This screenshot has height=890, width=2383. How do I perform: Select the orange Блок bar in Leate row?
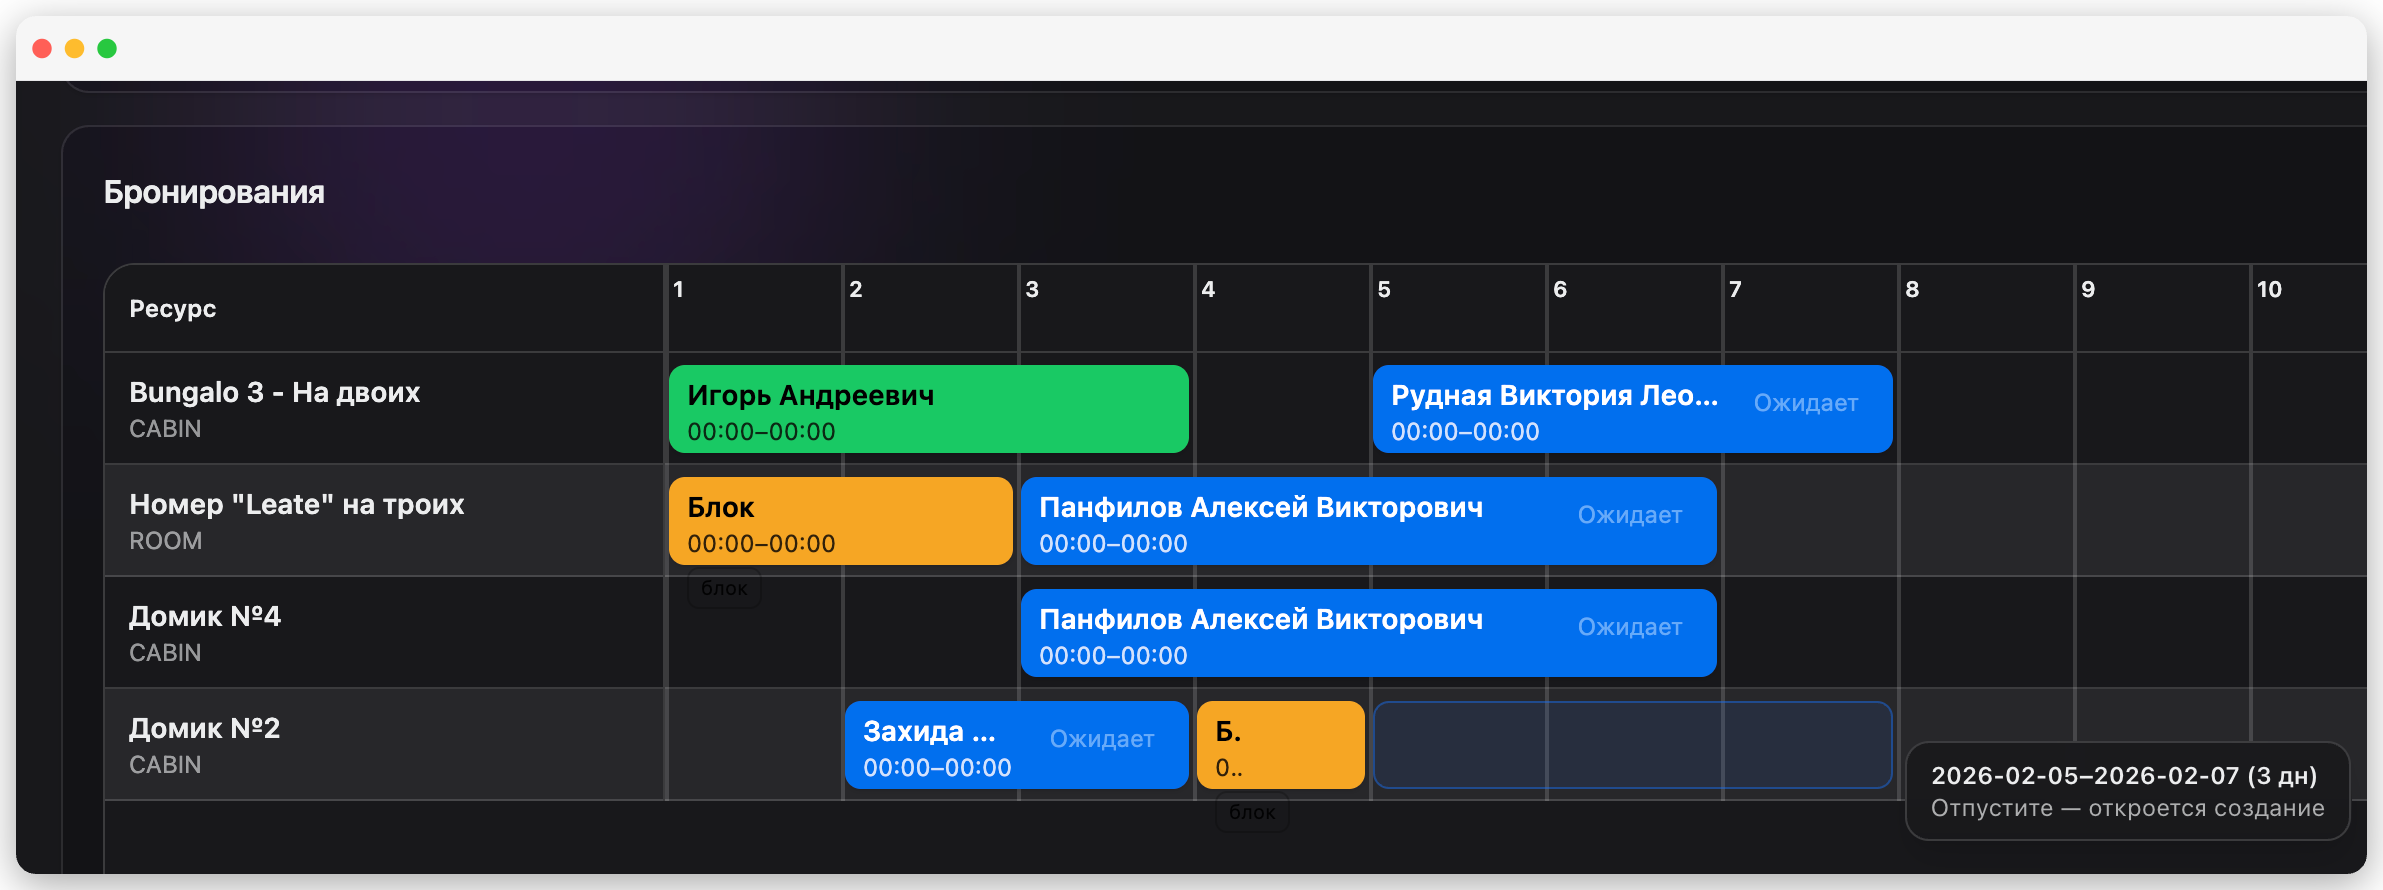840,522
